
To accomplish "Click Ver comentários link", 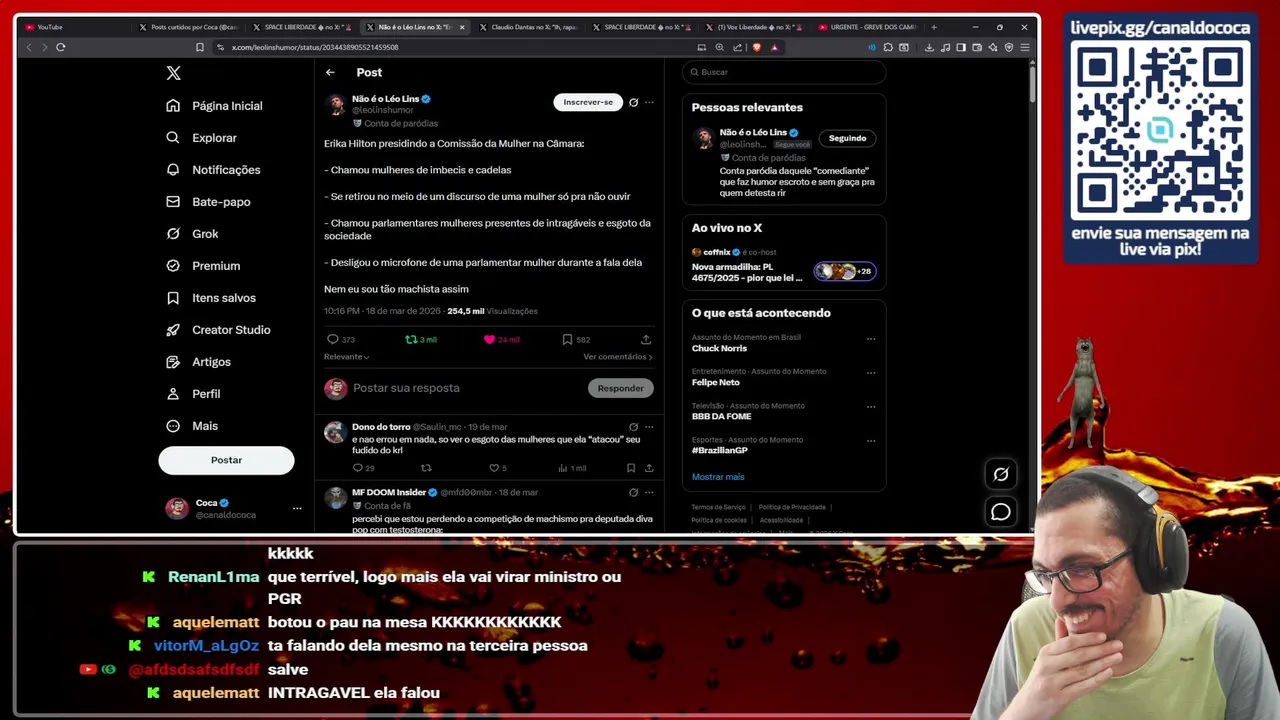I will pos(618,357).
